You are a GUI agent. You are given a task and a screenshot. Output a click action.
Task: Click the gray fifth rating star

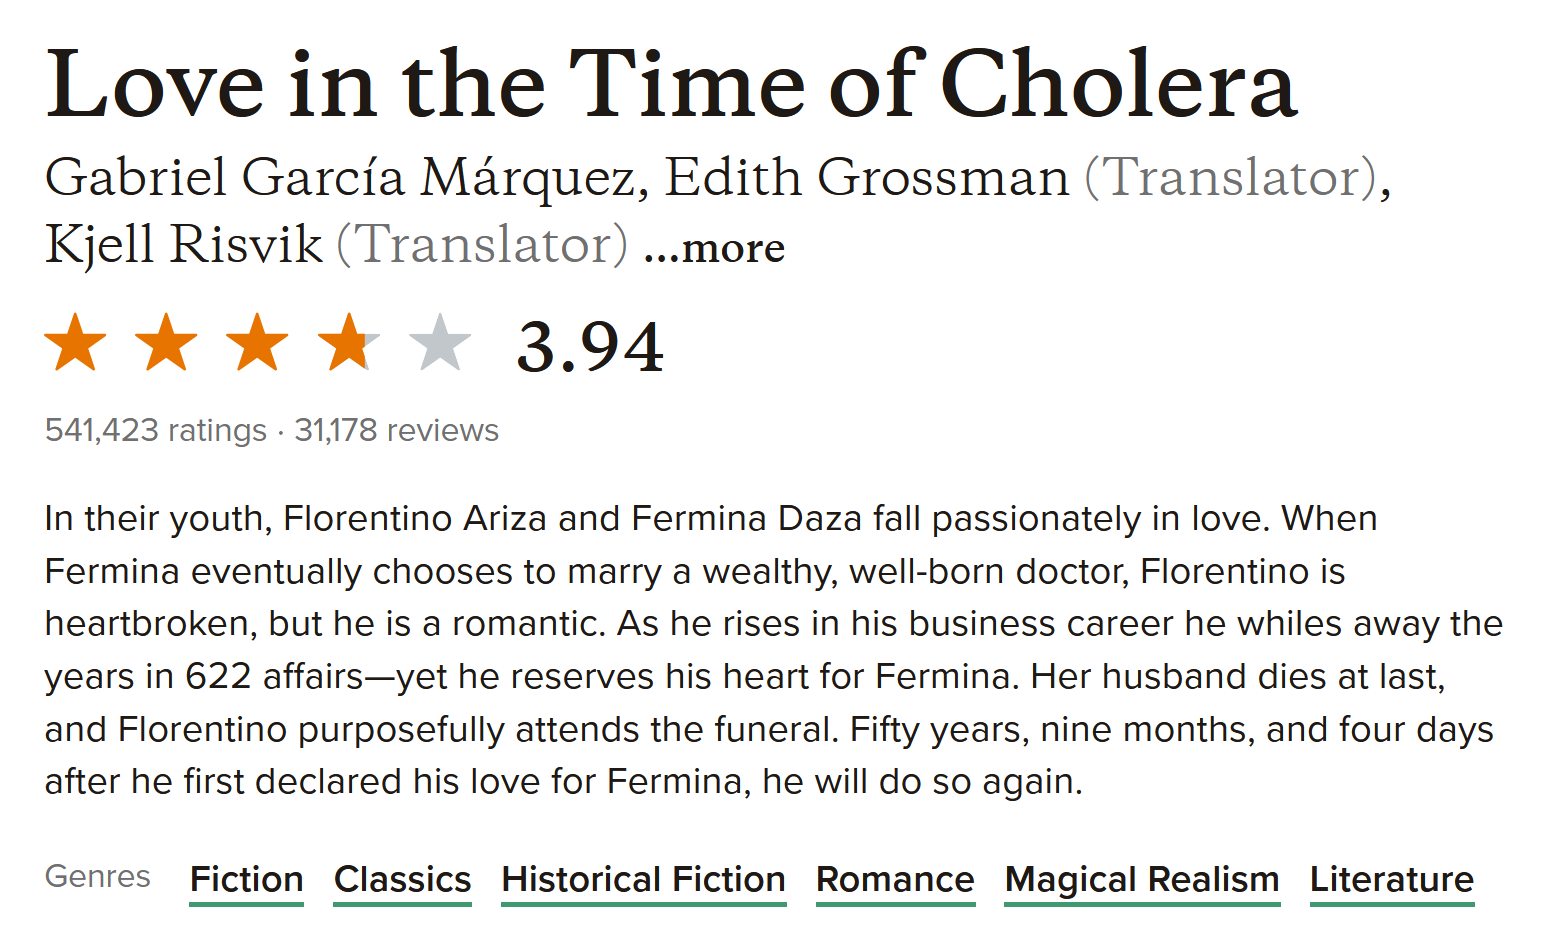[x=439, y=342]
